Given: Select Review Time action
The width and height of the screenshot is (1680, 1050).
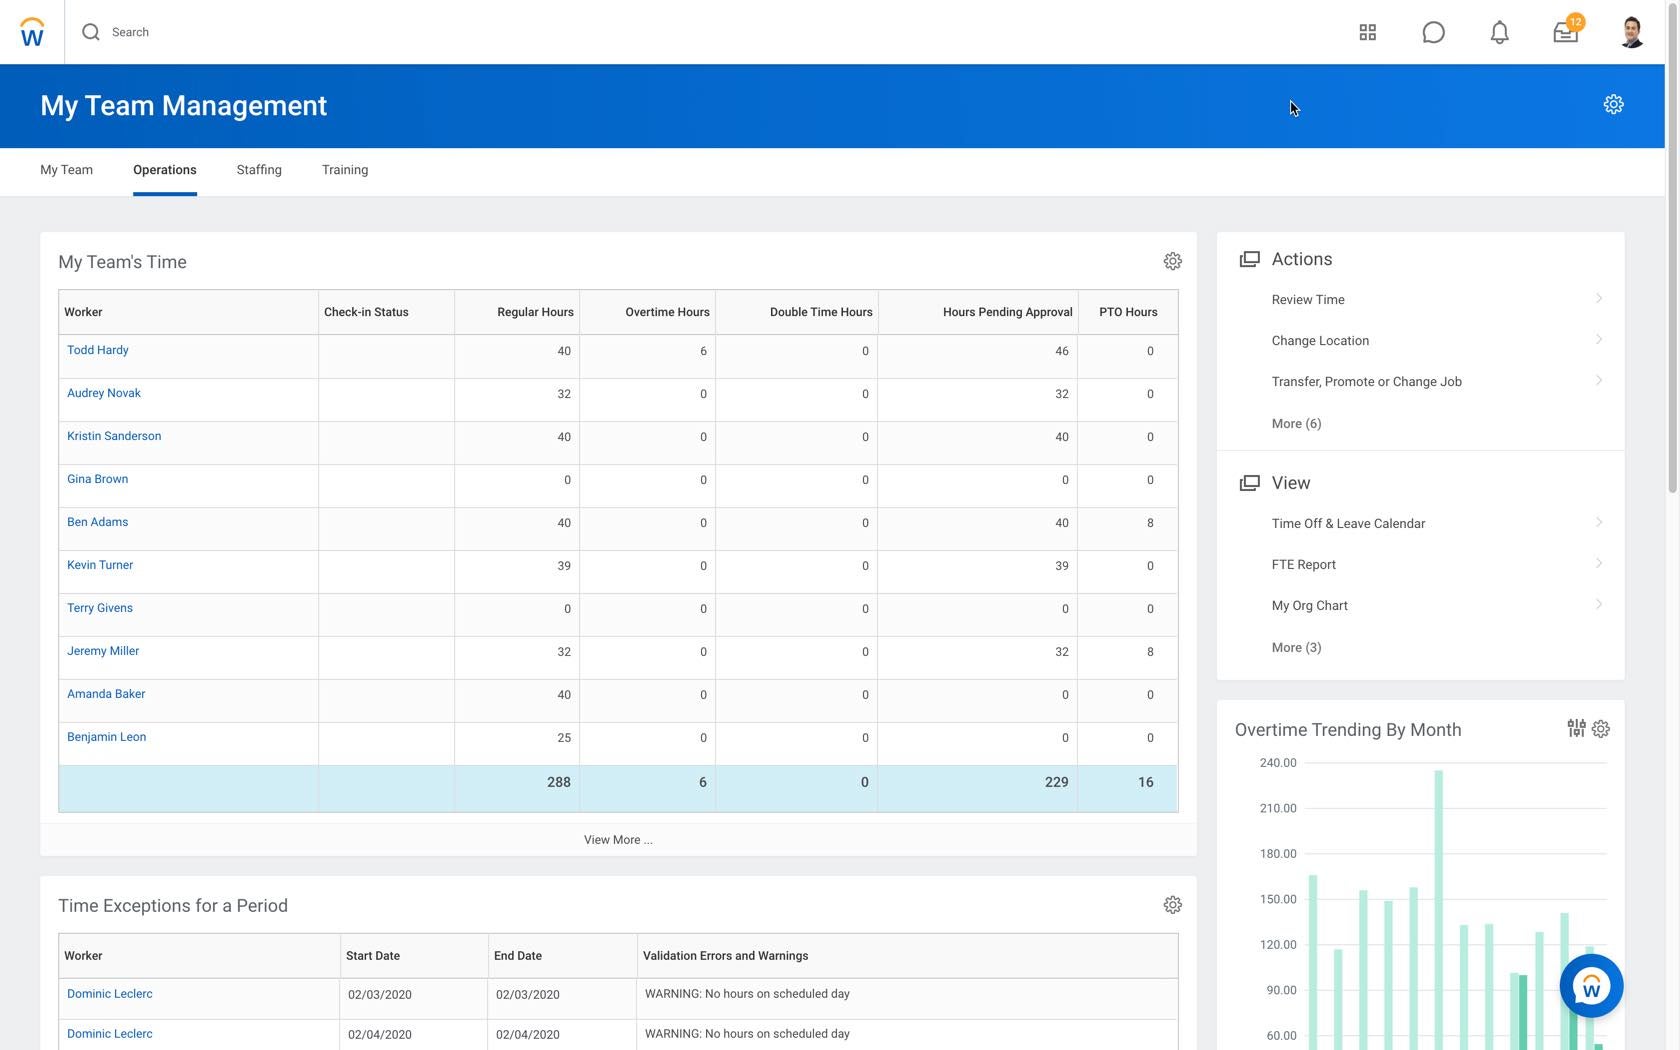Looking at the screenshot, I should [1308, 300].
